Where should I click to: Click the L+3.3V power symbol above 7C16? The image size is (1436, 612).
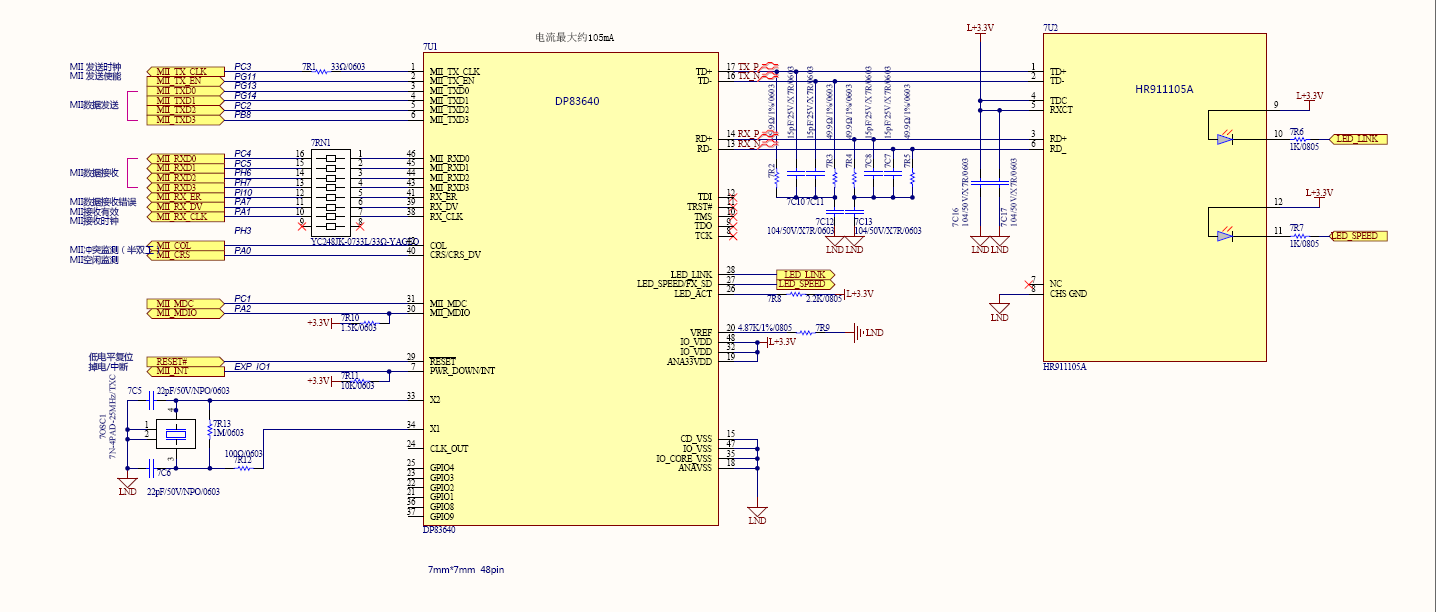(x=980, y=30)
